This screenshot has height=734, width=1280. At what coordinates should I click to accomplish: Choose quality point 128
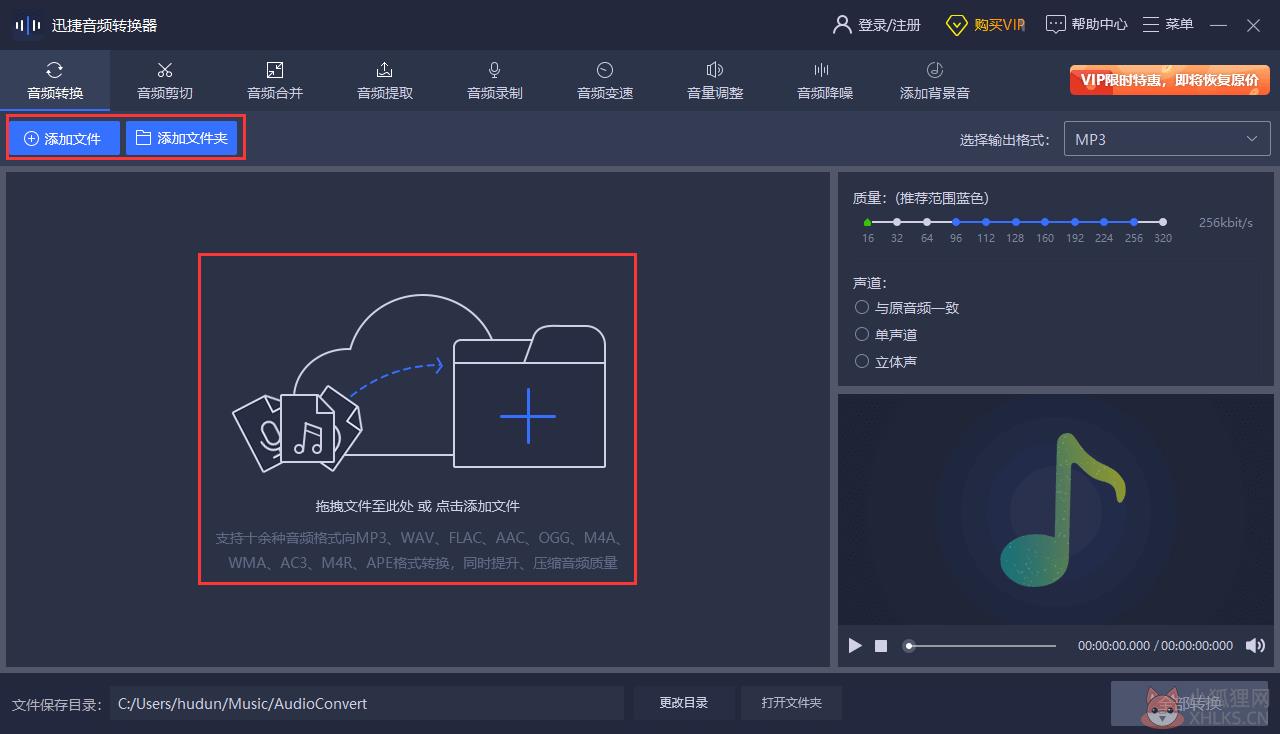pyautogui.click(x=1015, y=222)
